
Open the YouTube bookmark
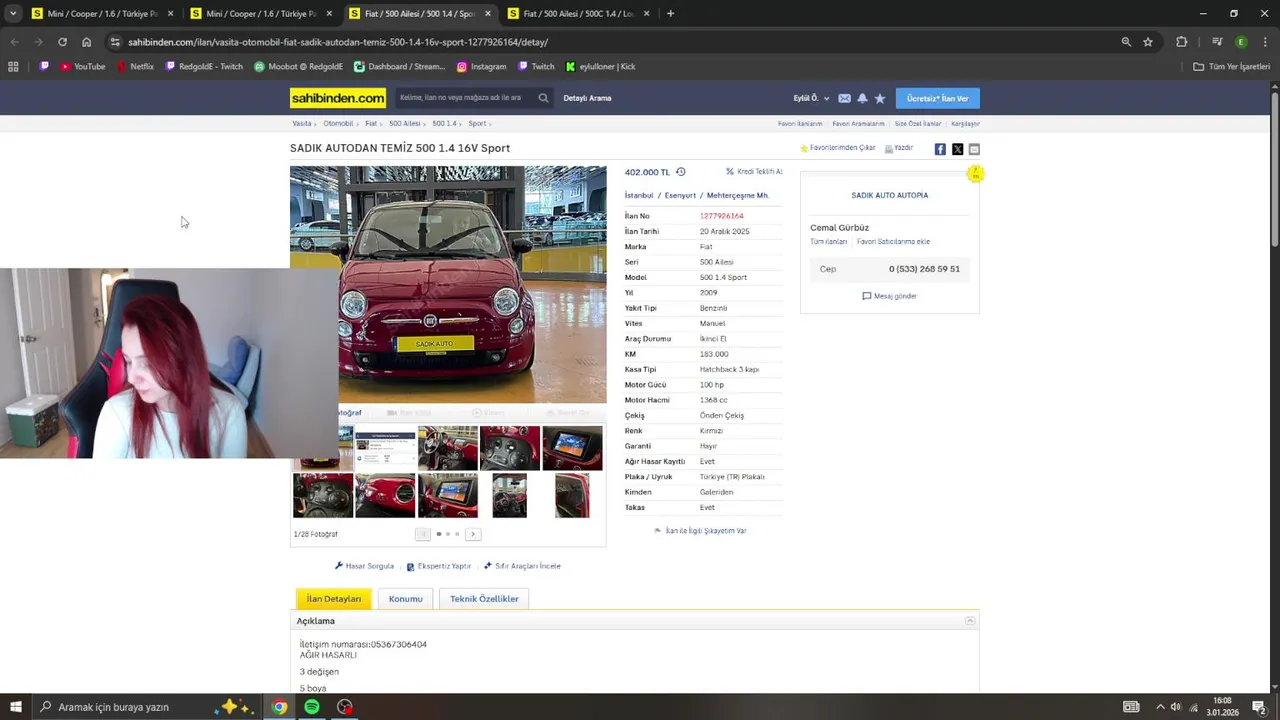coord(83,67)
